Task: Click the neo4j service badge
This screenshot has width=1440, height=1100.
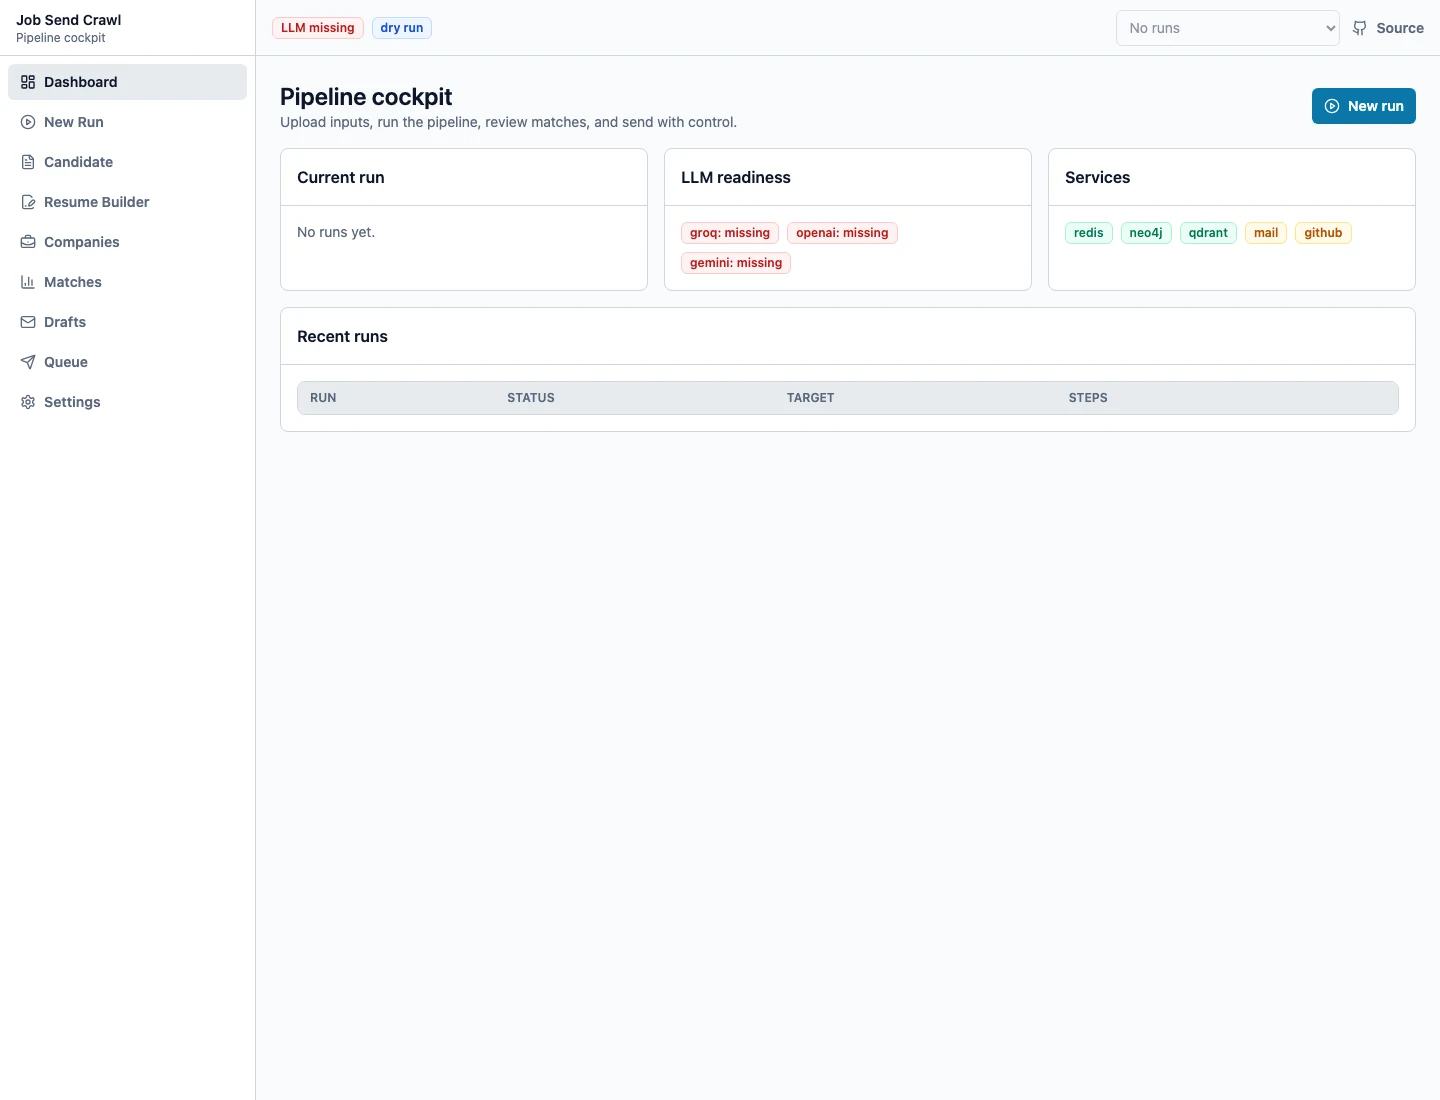Action: pyautogui.click(x=1146, y=233)
